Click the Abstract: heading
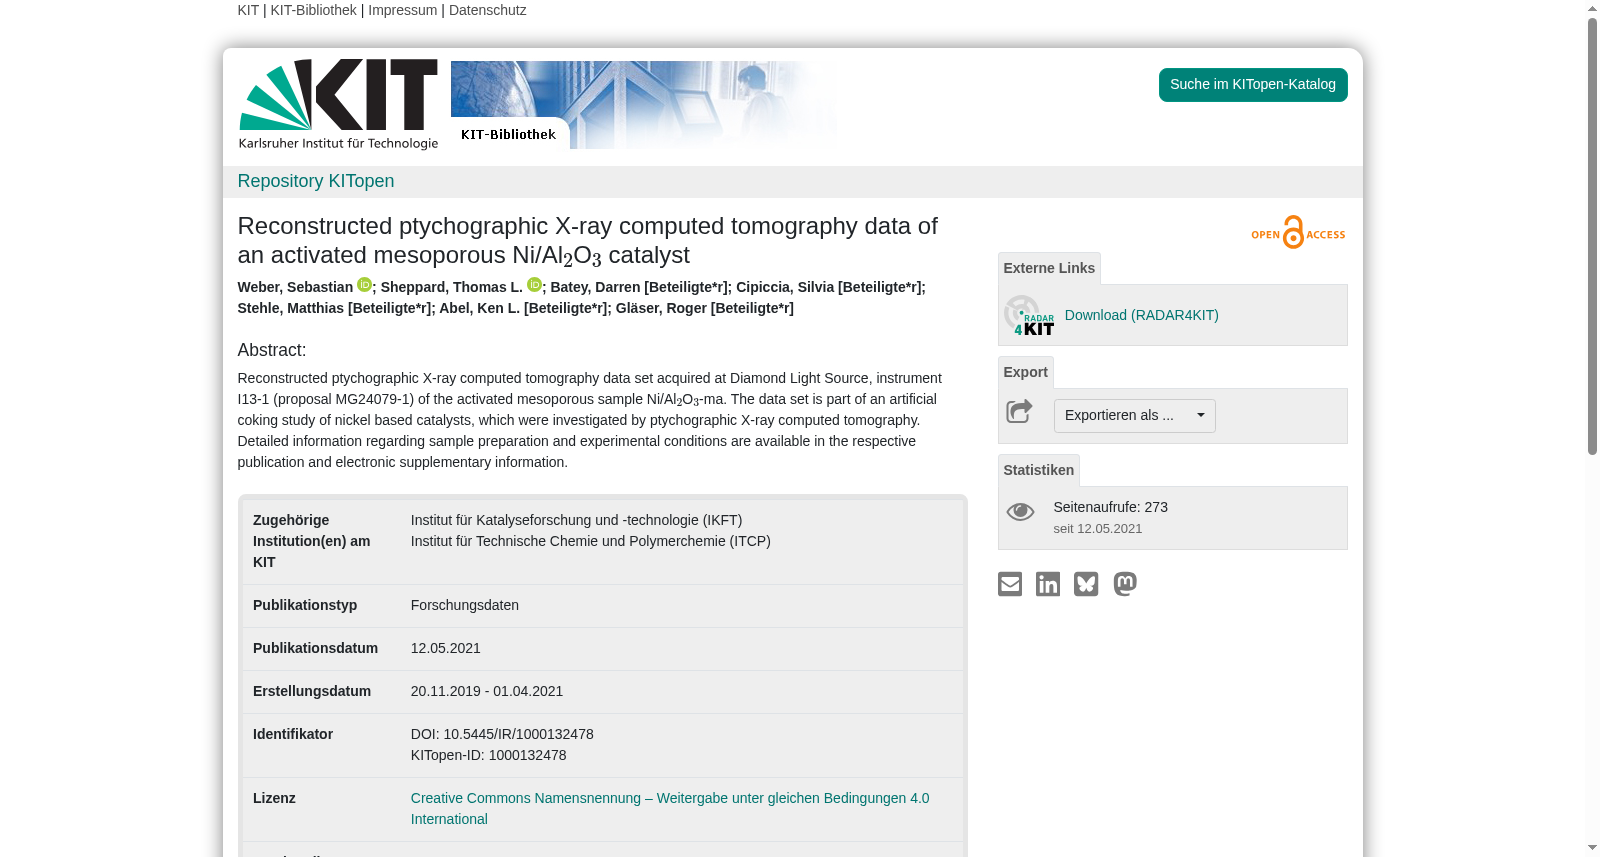Screen dimensions: 1600x857 click(272, 350)
